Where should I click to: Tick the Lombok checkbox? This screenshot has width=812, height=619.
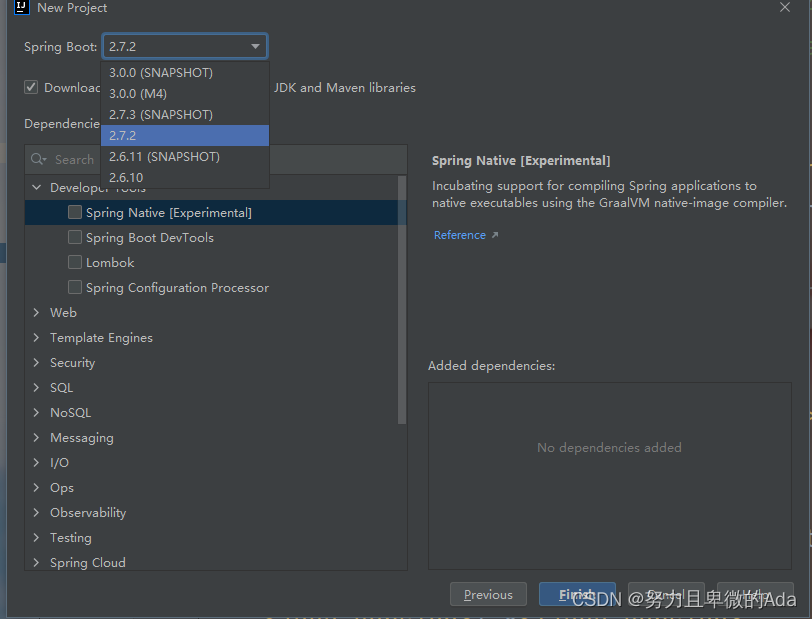[x=75, y=262]
